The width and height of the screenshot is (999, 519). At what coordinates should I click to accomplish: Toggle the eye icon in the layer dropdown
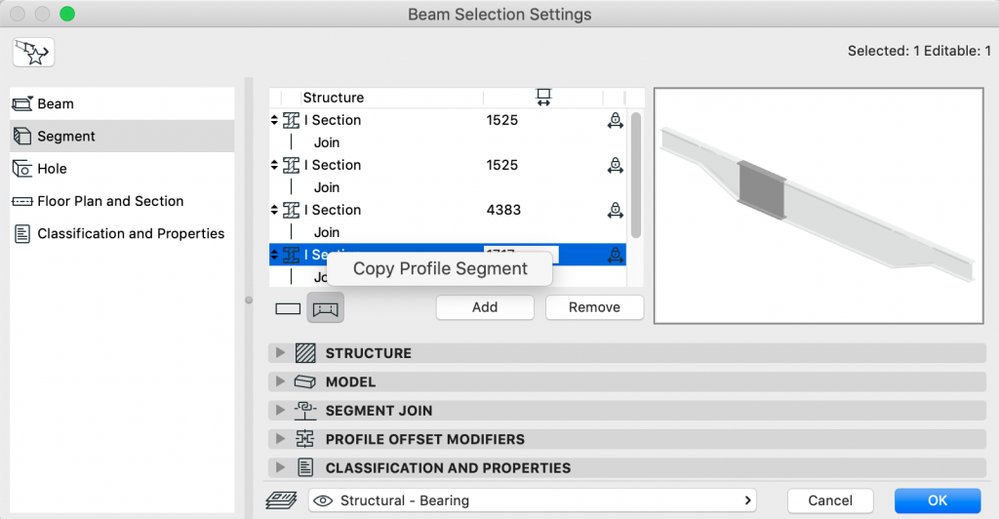(x=323, y=501)
